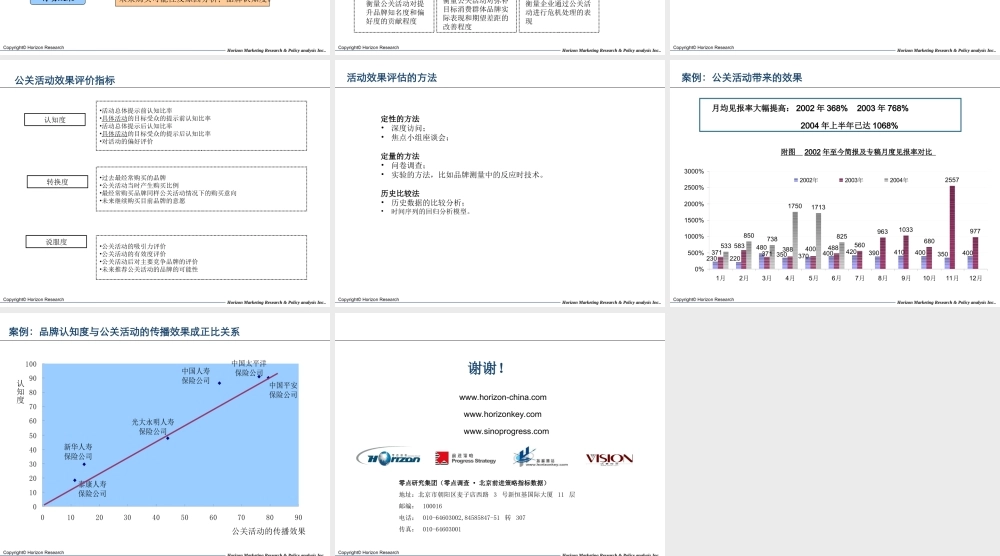Click the 未来推荐公关活动的品牌的可能性 bullet

click(149, 269)
